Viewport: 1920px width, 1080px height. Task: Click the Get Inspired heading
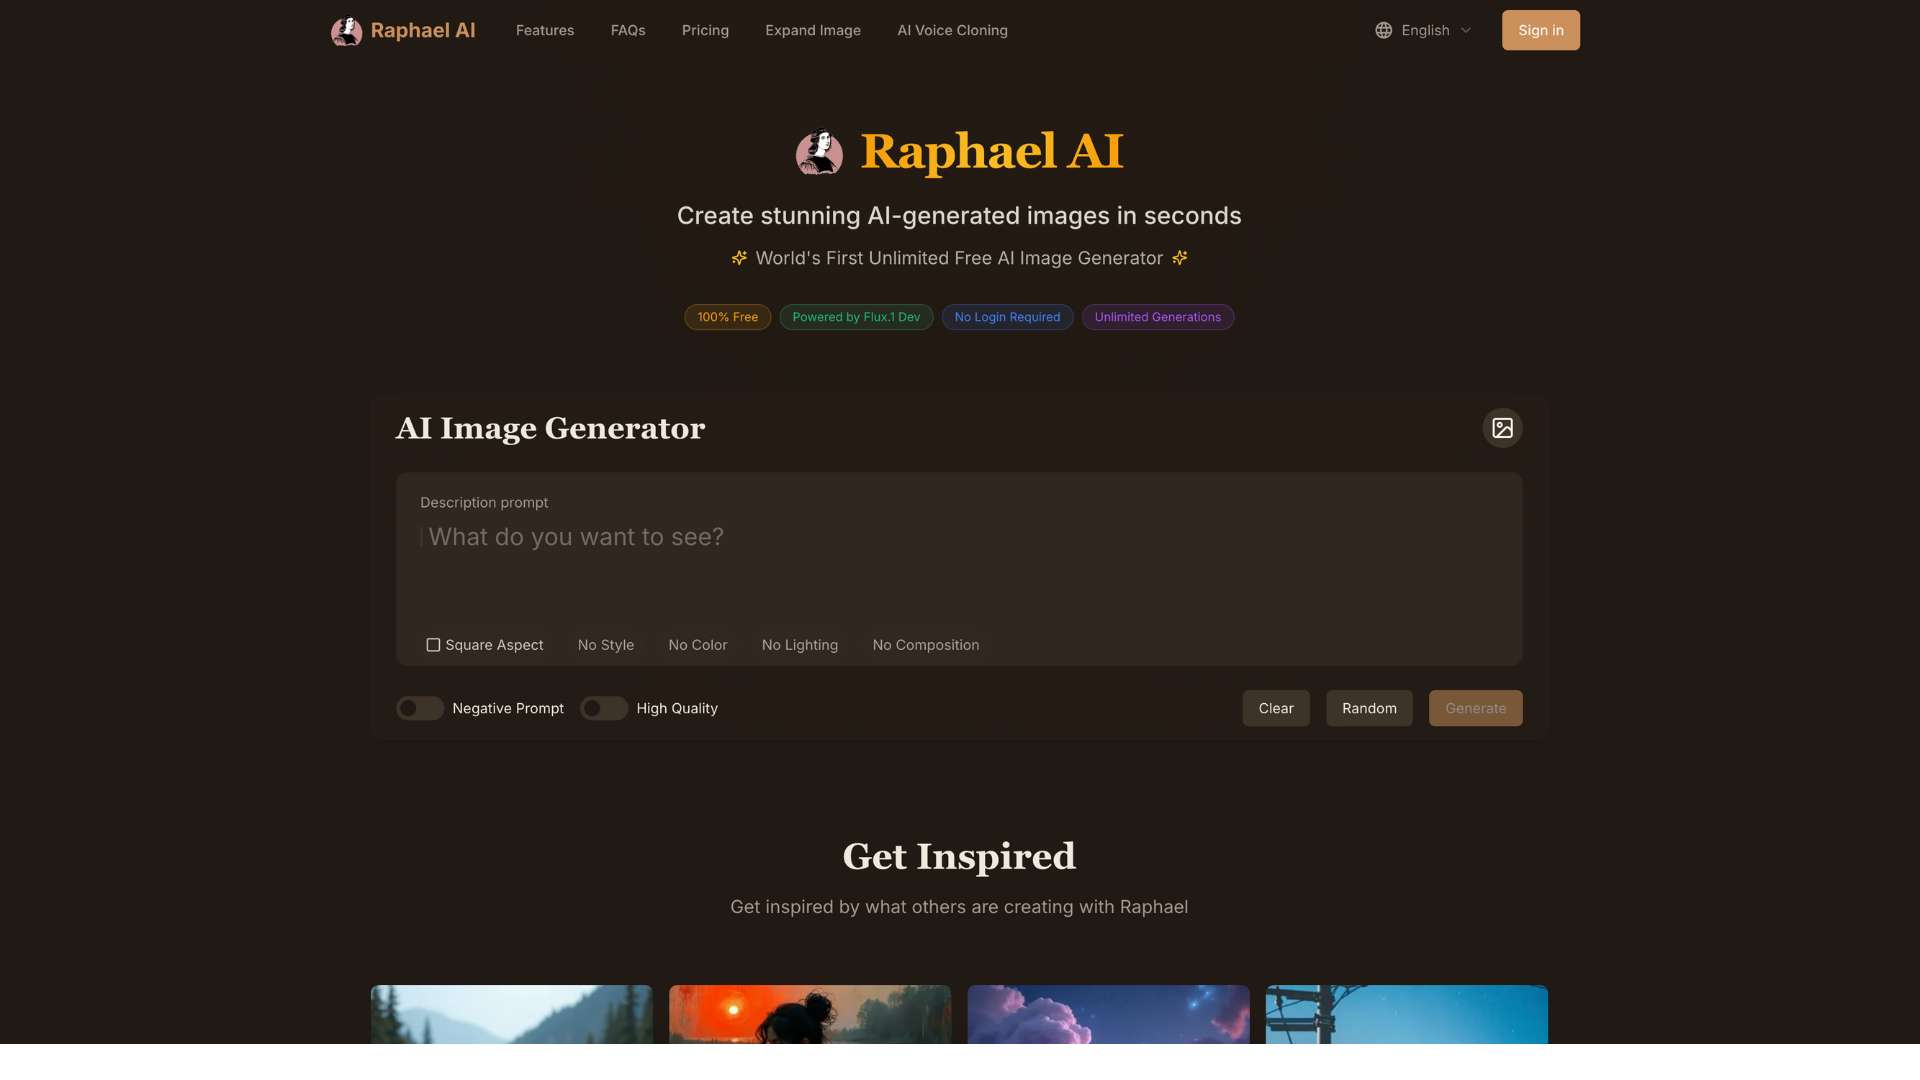point(959,856)
